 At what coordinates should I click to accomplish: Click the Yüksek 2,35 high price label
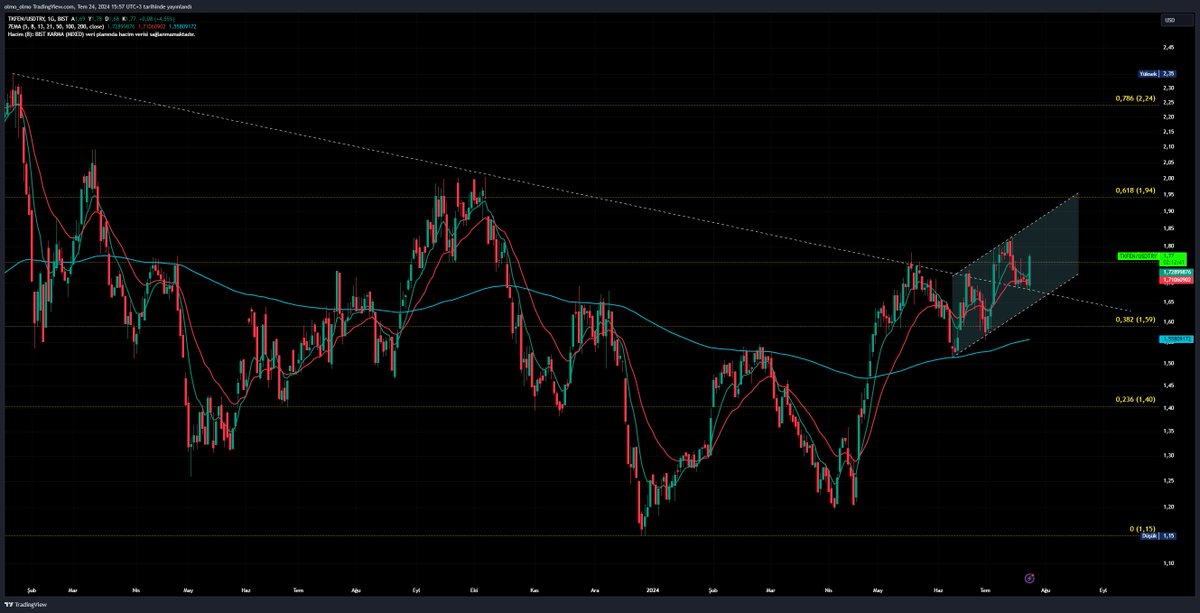point(1156,73)
